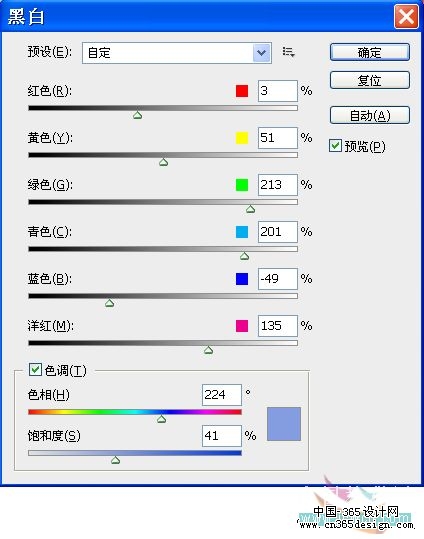Click the 饱和度 saturation slider handle
Viewport: 424px width, 539px height.
(116, 460)
